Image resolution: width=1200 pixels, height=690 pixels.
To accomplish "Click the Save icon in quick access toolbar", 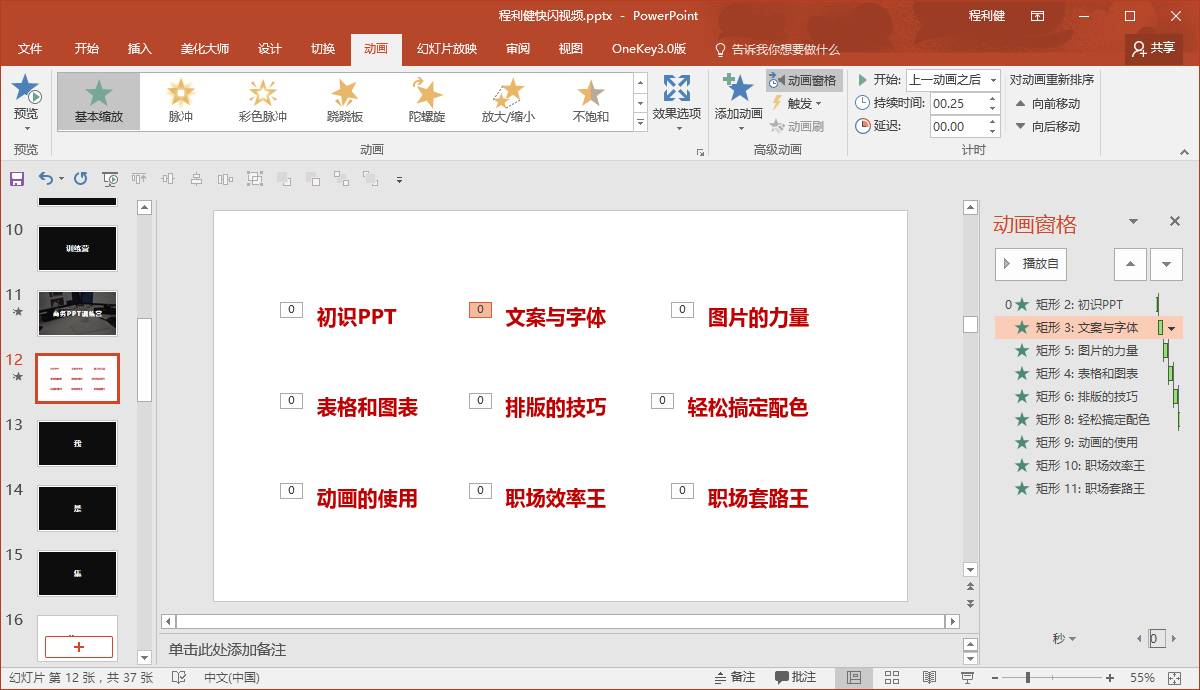I will [16, 179].
